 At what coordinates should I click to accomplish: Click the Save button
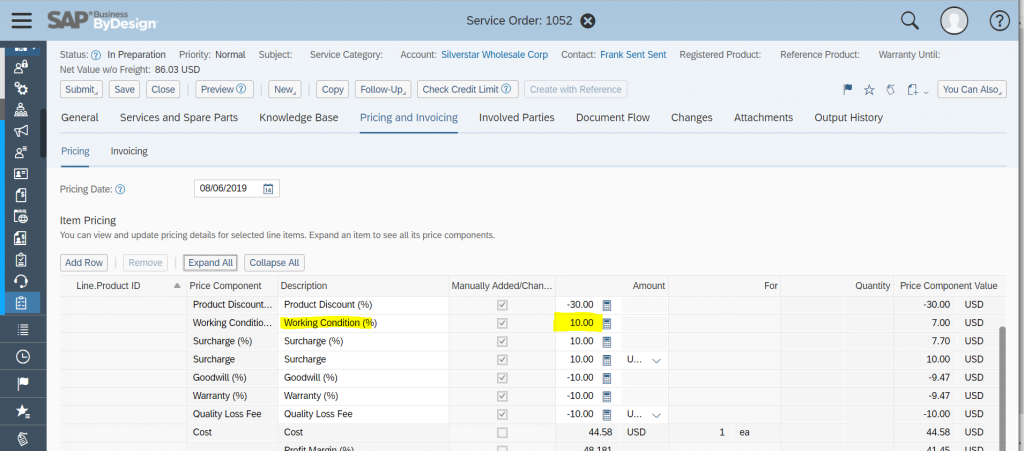pos(124,89)
